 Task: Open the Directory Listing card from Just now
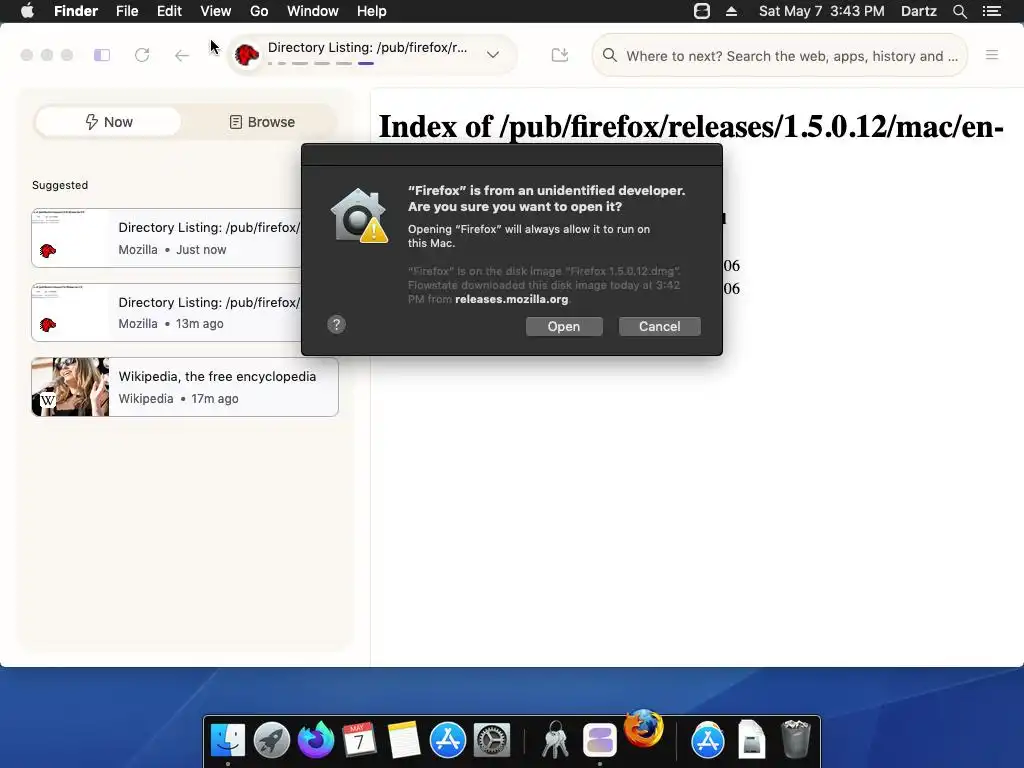coord(167,238)
